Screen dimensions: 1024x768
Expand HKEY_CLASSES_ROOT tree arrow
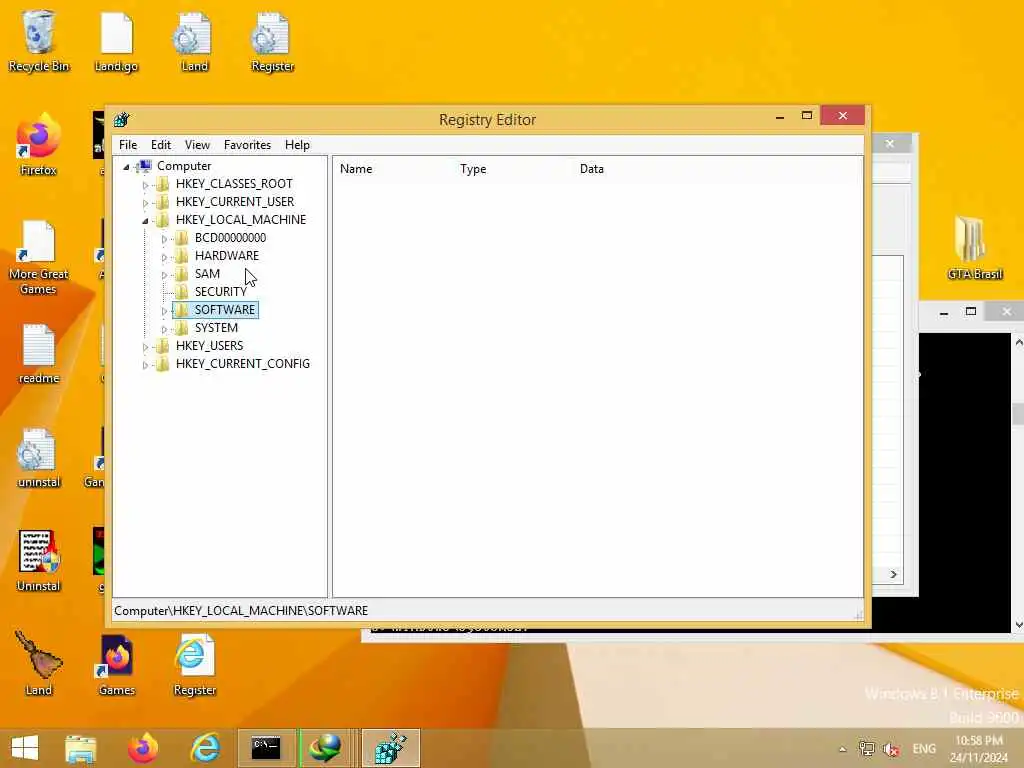tap(145, 185)
